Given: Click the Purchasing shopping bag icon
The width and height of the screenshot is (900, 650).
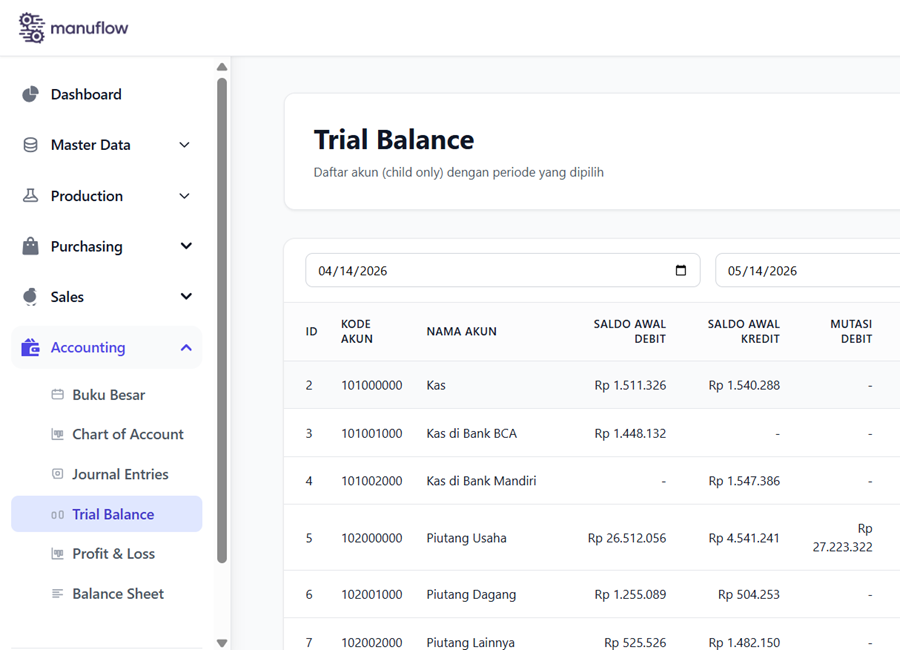Looking at the screenshot, I should coord(30,246).
